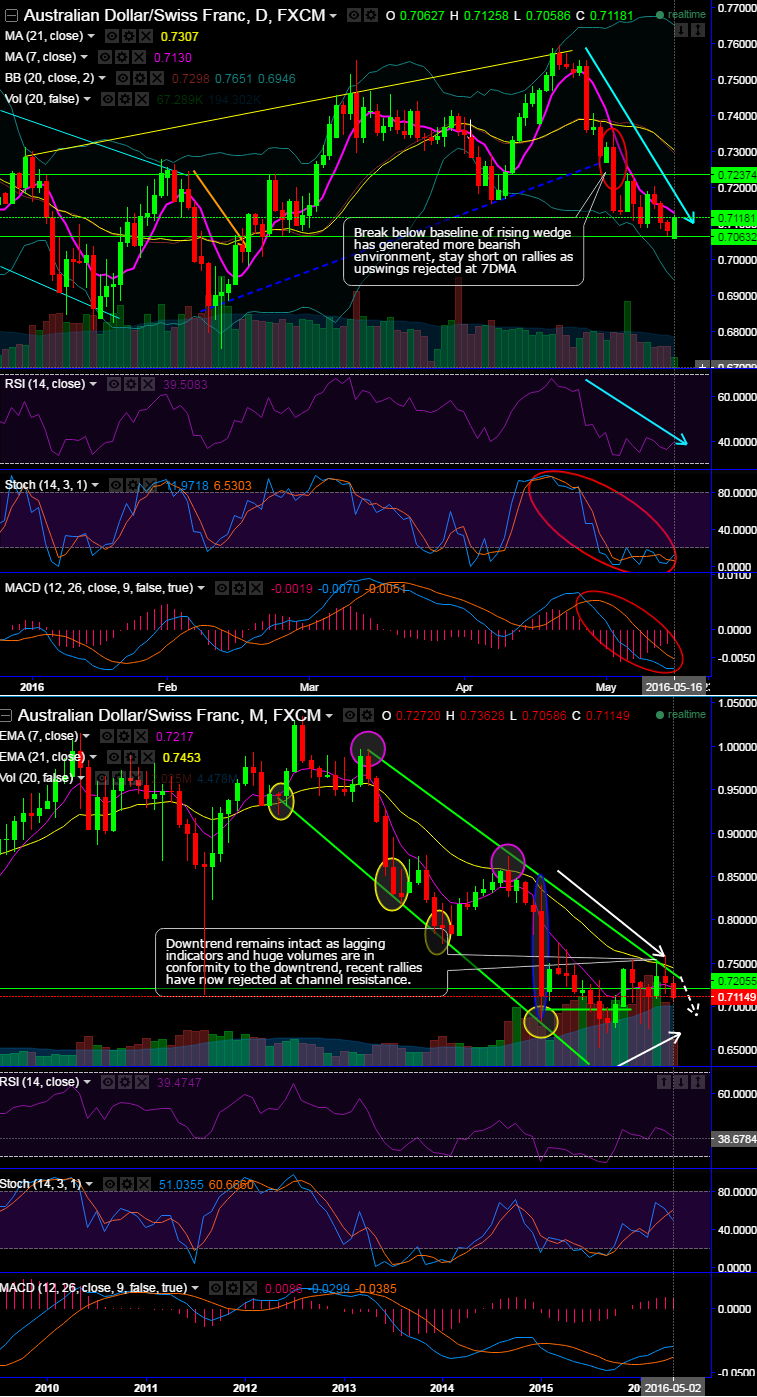Open daily Vol (20, false) settings gear

[x=127, y=99]
